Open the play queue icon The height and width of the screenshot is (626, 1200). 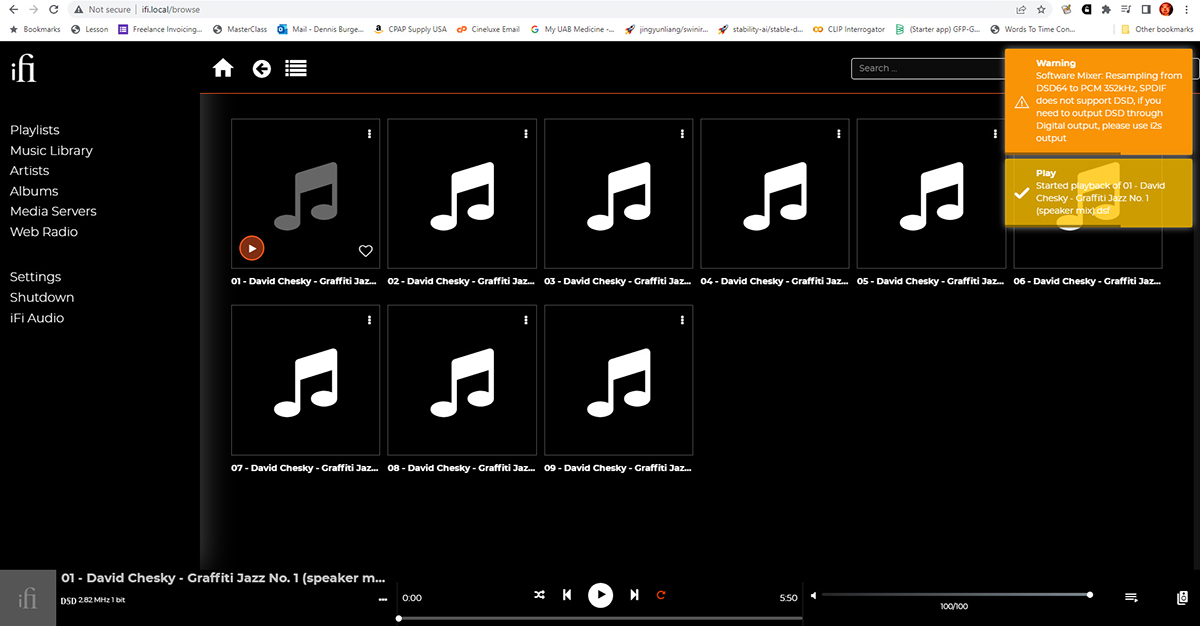[x=1131, y=597]
